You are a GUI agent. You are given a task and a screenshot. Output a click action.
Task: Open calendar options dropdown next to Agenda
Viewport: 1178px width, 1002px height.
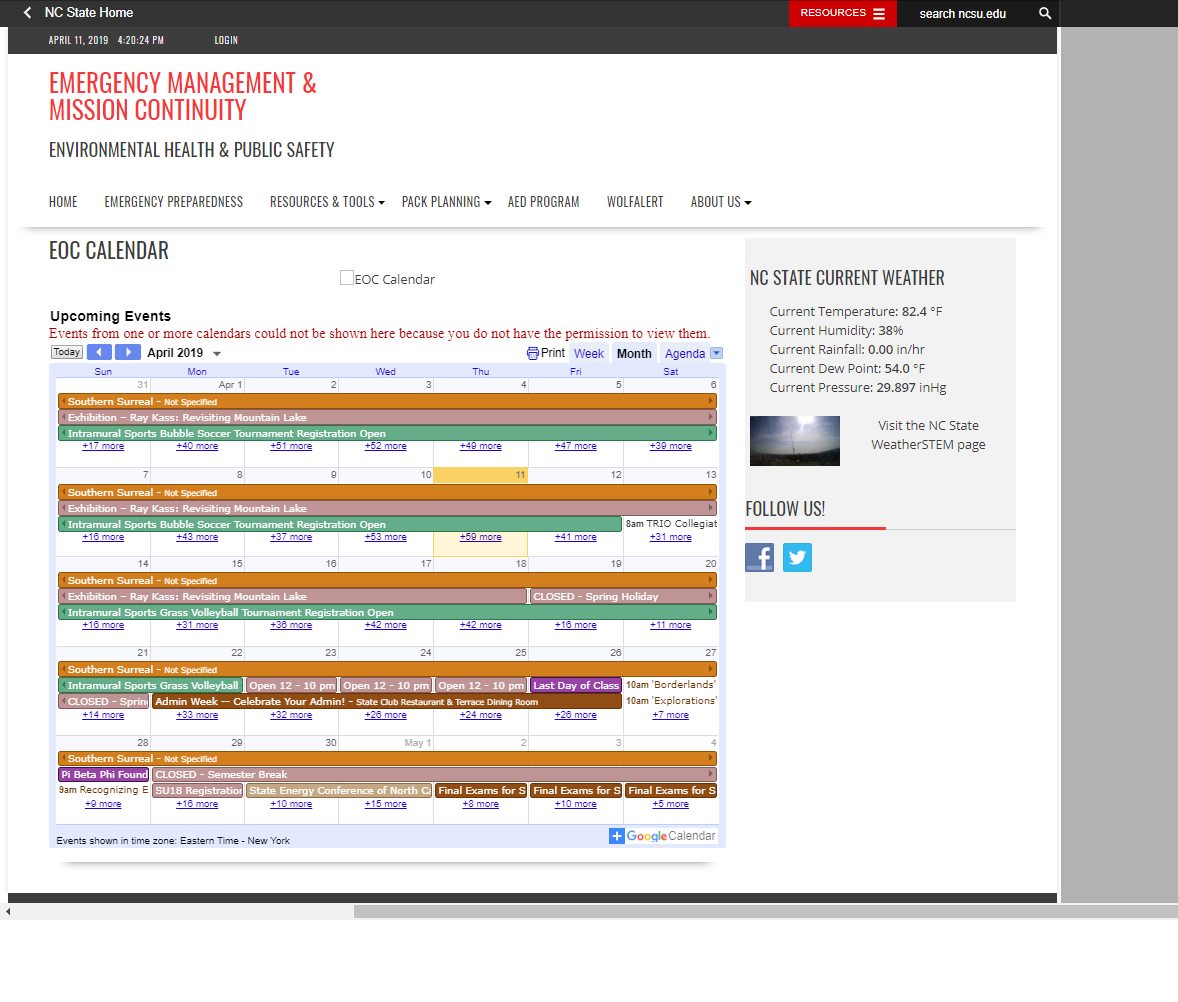click(717, 353)
